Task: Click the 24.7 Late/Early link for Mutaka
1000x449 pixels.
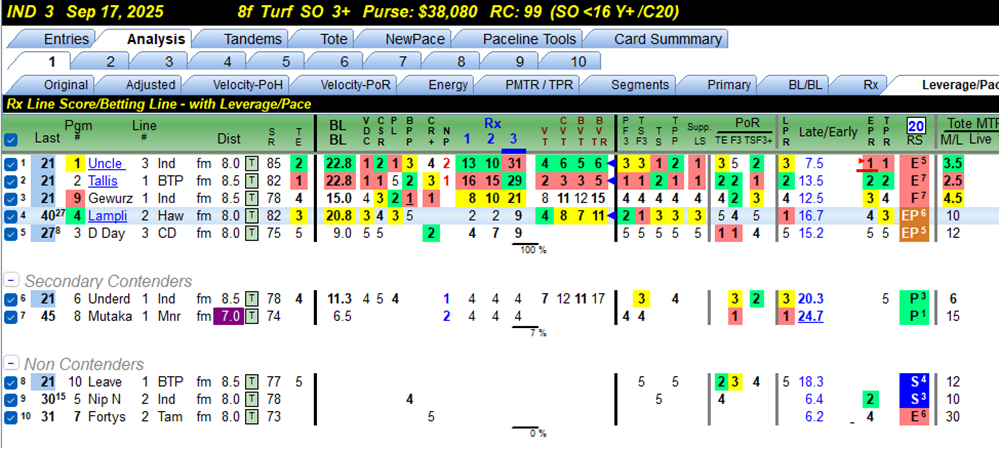Action: (810, 316)
